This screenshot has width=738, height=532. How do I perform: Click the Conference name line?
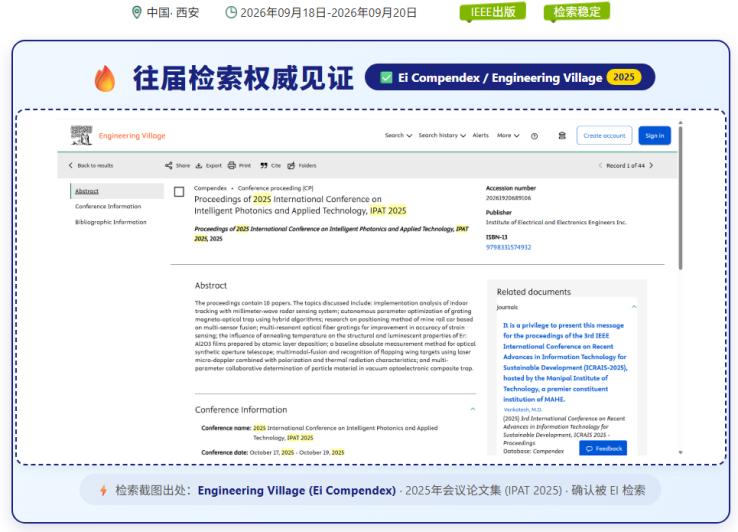point(320,433)
